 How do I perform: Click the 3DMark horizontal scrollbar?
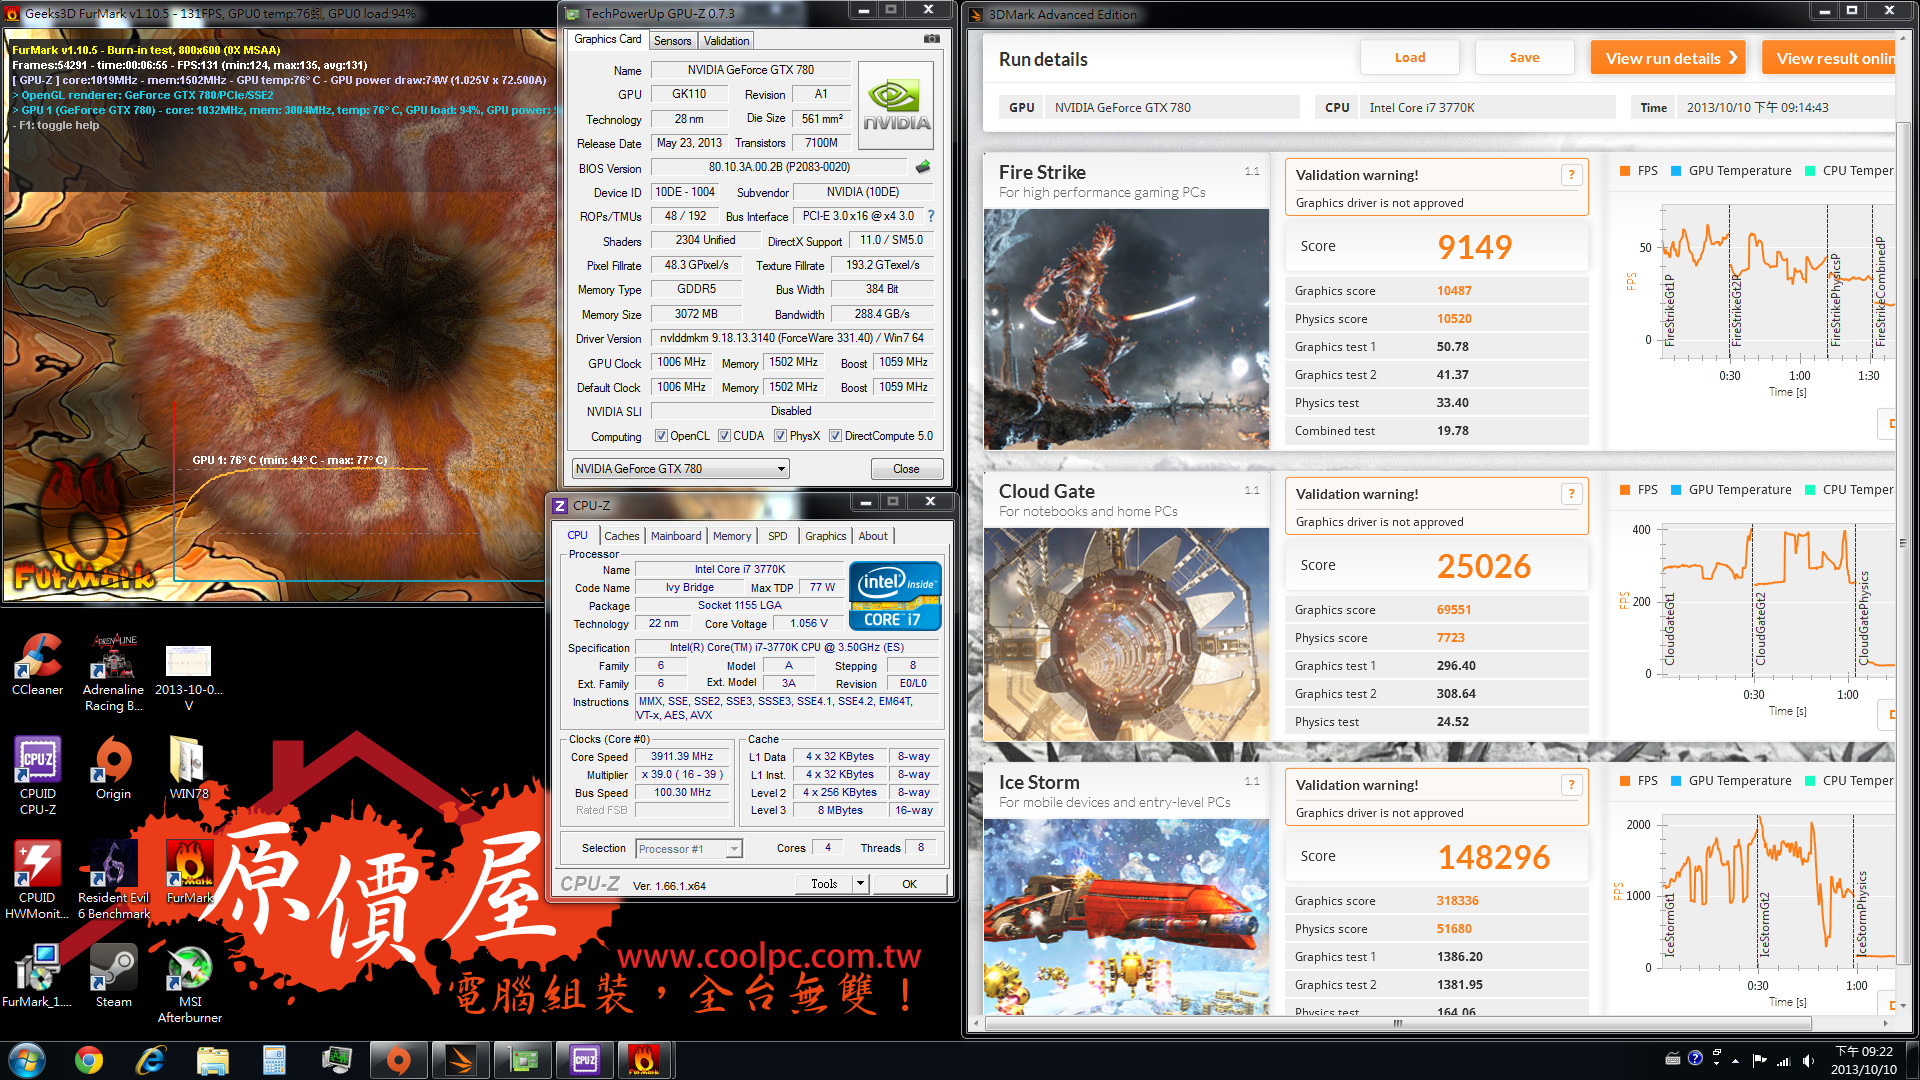[1397, 1024]
